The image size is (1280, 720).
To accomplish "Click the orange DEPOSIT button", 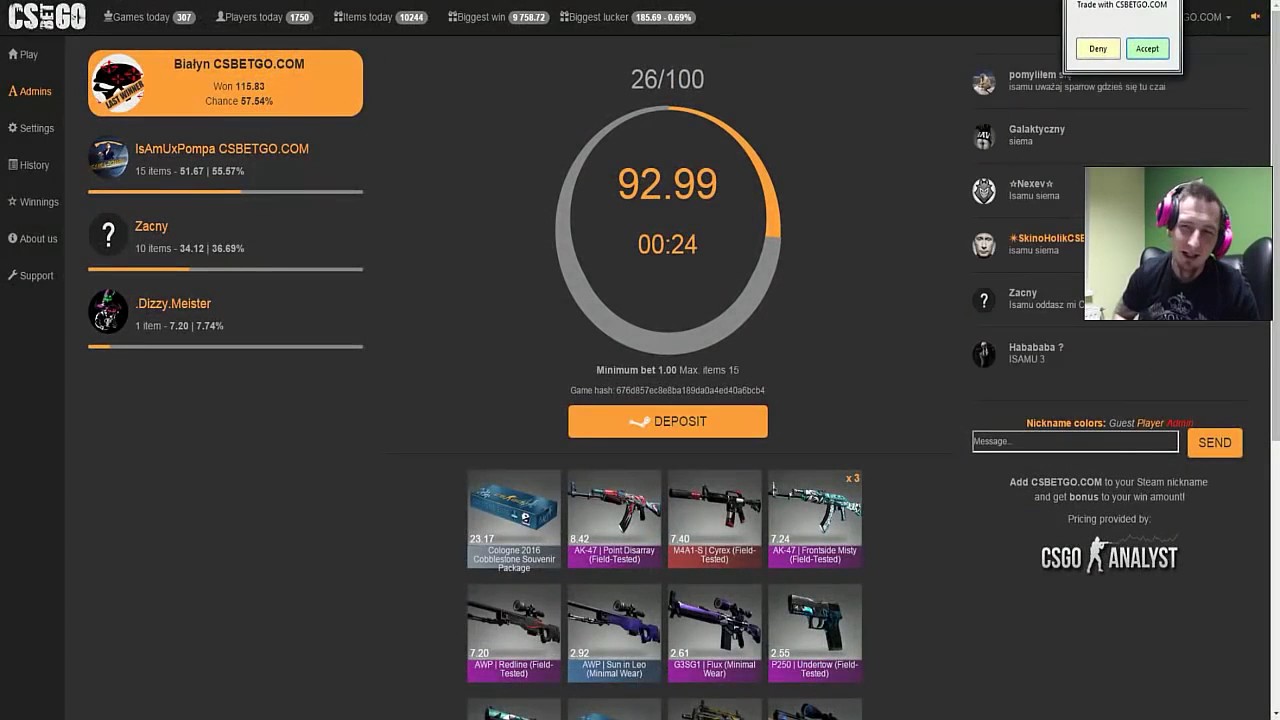I will pos(668,422).
